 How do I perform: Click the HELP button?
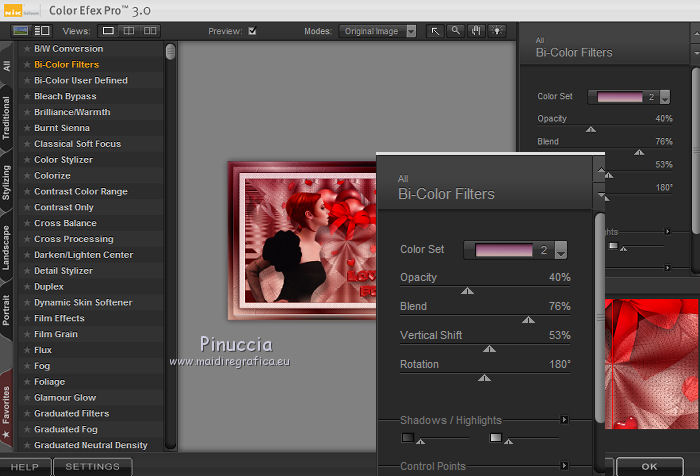pyautogui.click(x=25, y=467)
